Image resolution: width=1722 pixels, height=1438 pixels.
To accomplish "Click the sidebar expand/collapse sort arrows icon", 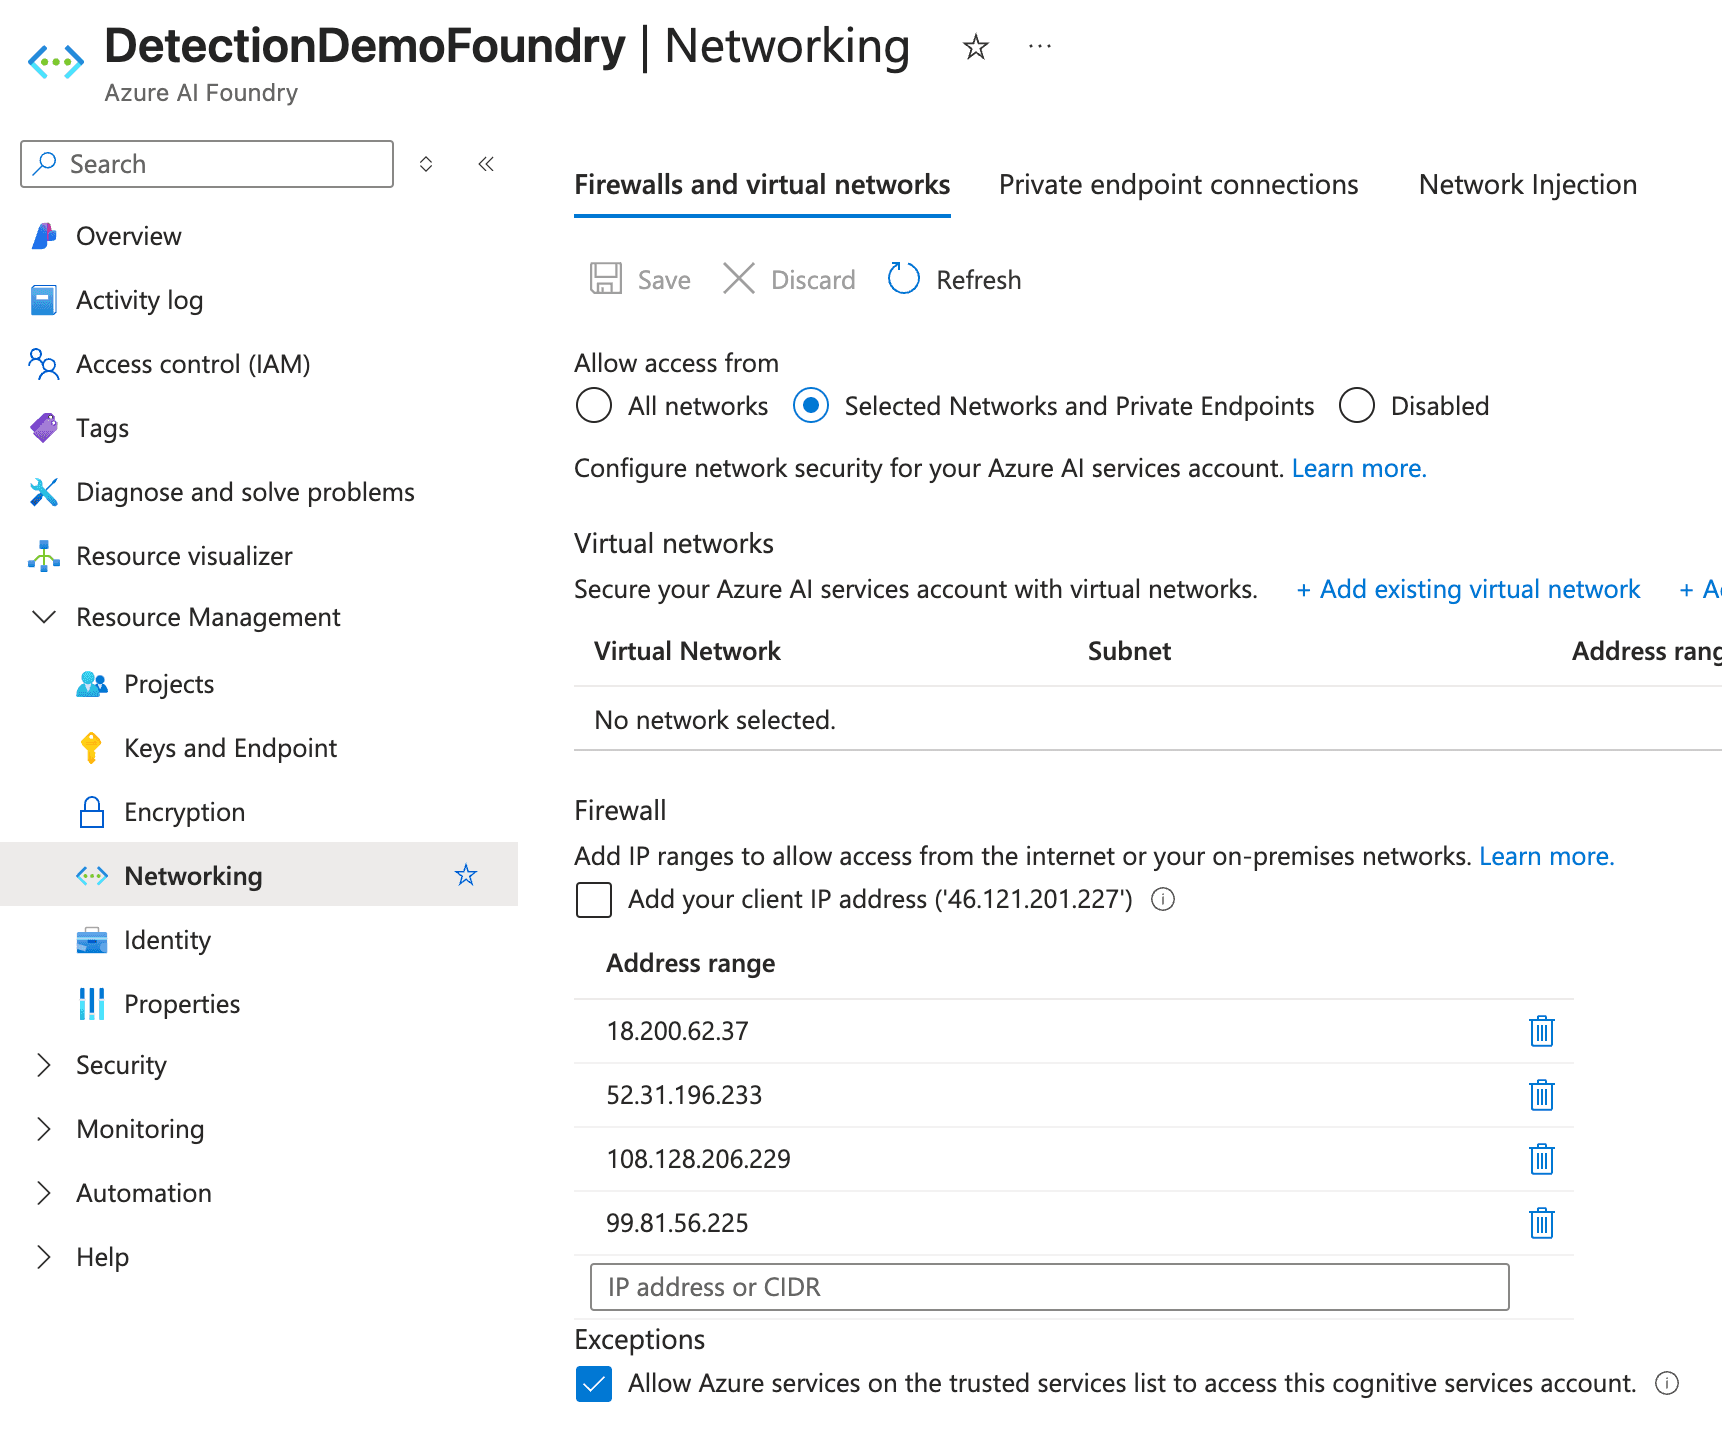I will [426, 164].
